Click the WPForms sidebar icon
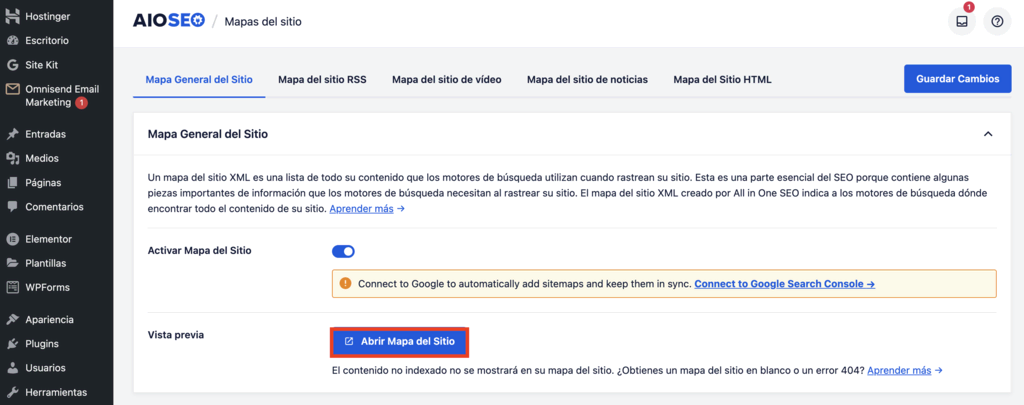Screen dimensions: 1024x405 pyautogui.click(x=12, y=287)
